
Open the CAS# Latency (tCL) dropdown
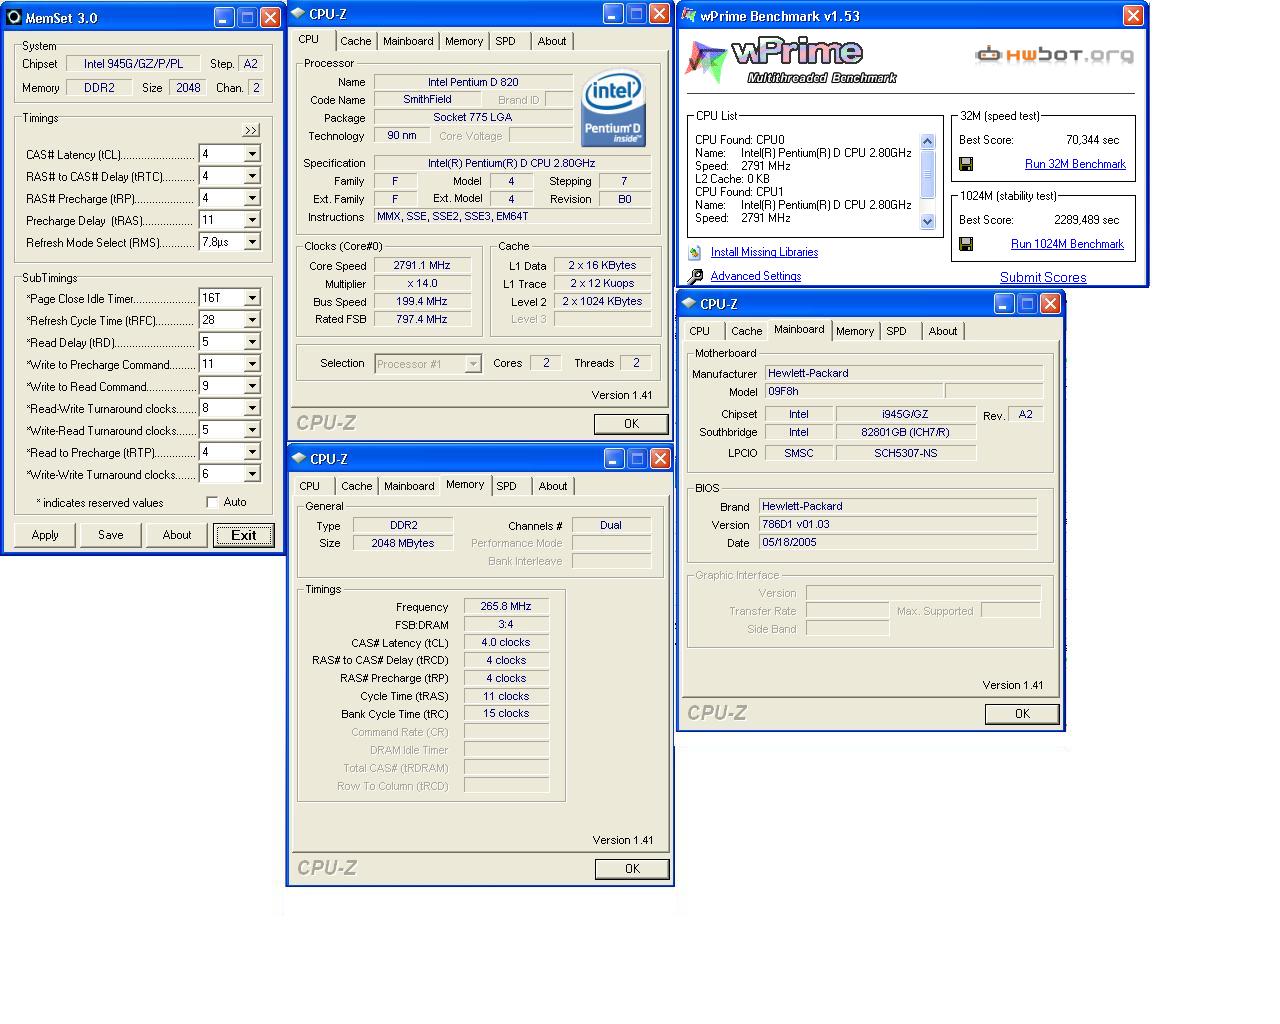click(252, 154)
